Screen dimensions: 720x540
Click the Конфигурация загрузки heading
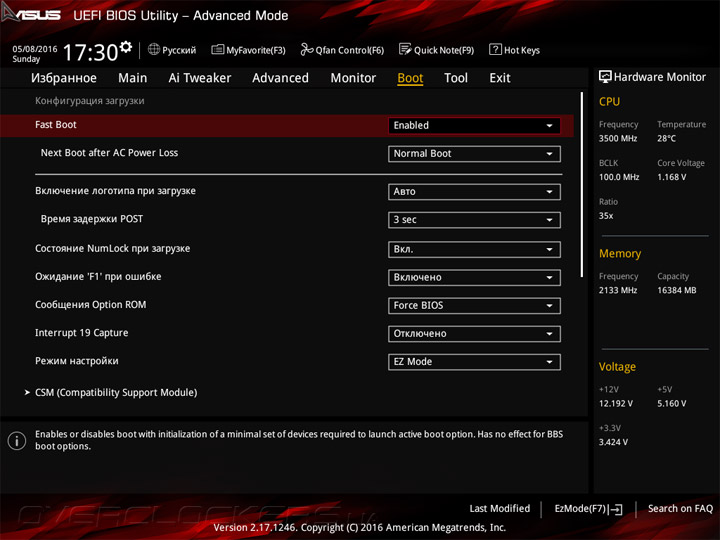[90, 101]
